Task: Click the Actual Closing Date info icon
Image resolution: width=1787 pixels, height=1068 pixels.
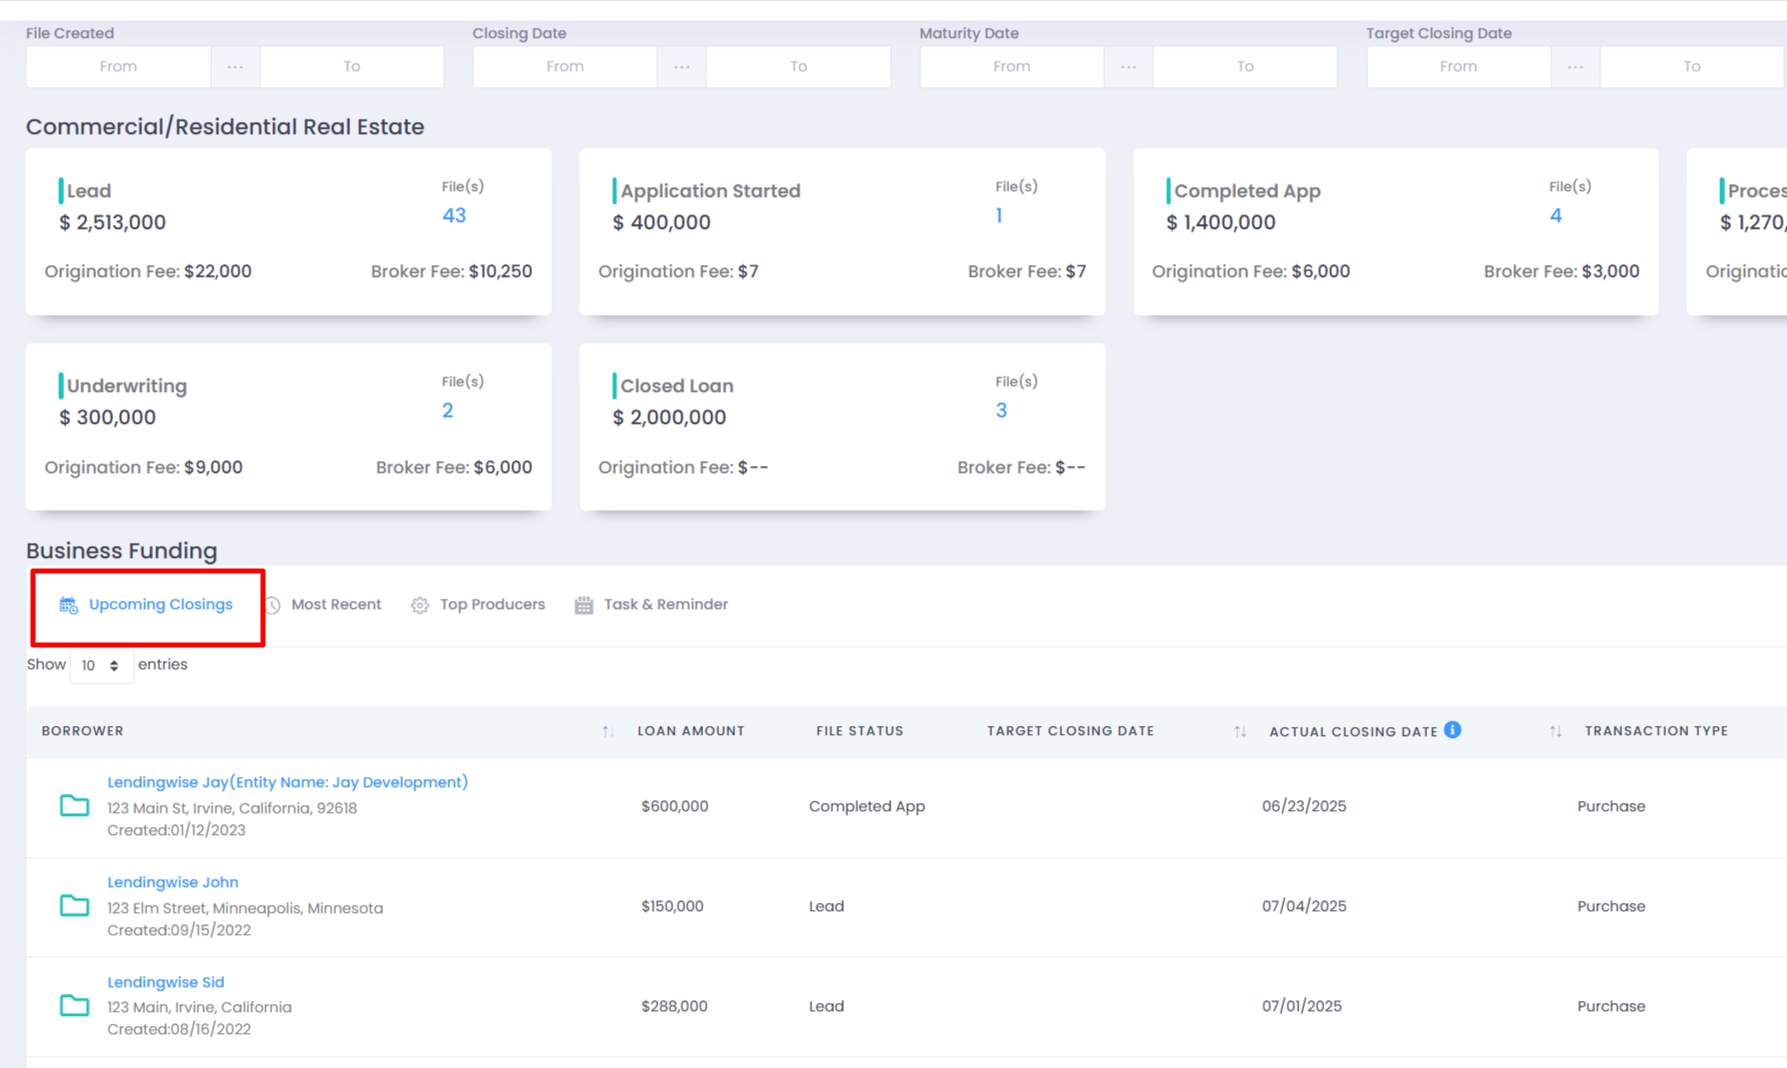Action: point(1452,730)
